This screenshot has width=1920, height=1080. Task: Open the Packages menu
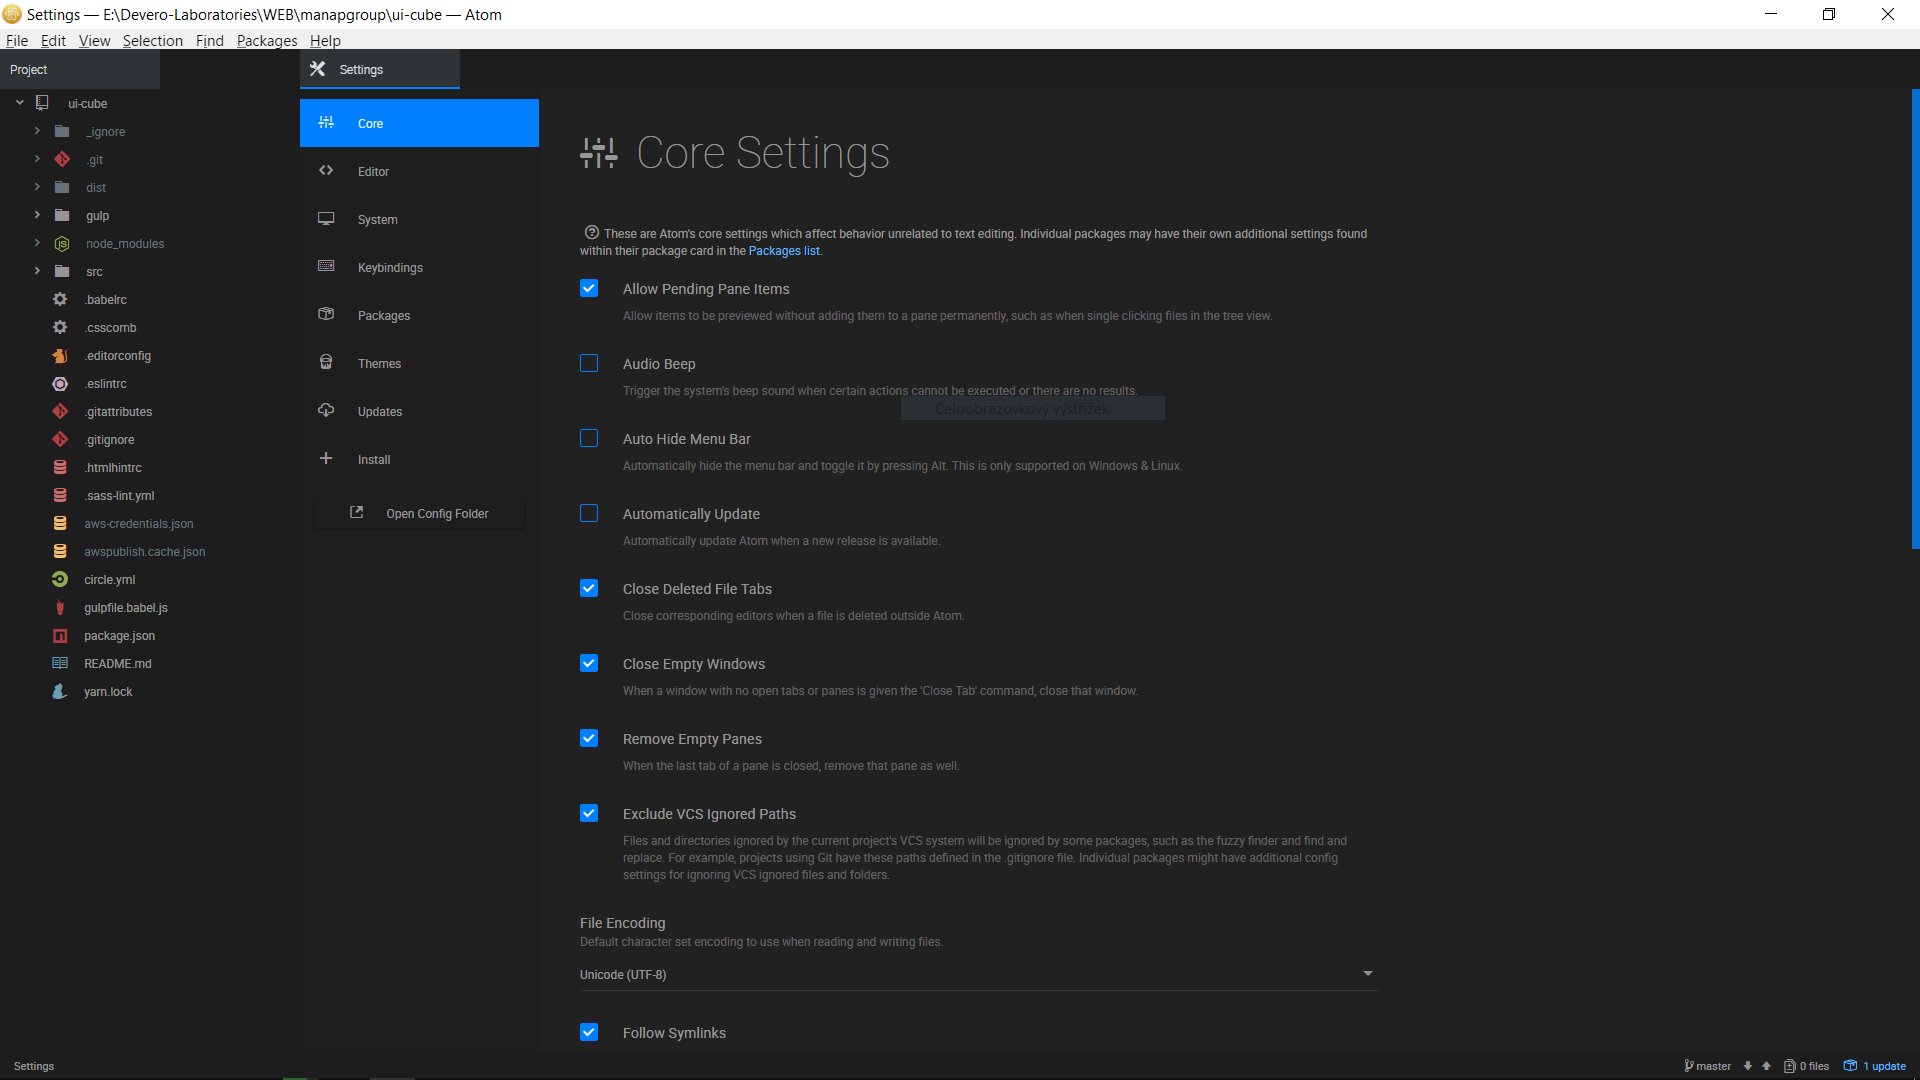[x=266, y=40]
